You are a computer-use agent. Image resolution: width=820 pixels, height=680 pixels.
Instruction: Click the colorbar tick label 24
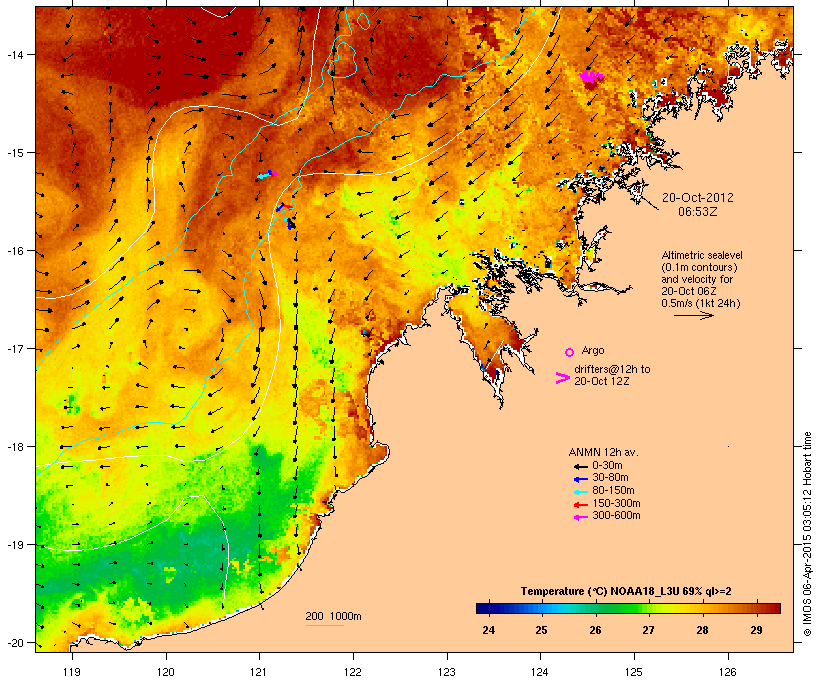488,630
